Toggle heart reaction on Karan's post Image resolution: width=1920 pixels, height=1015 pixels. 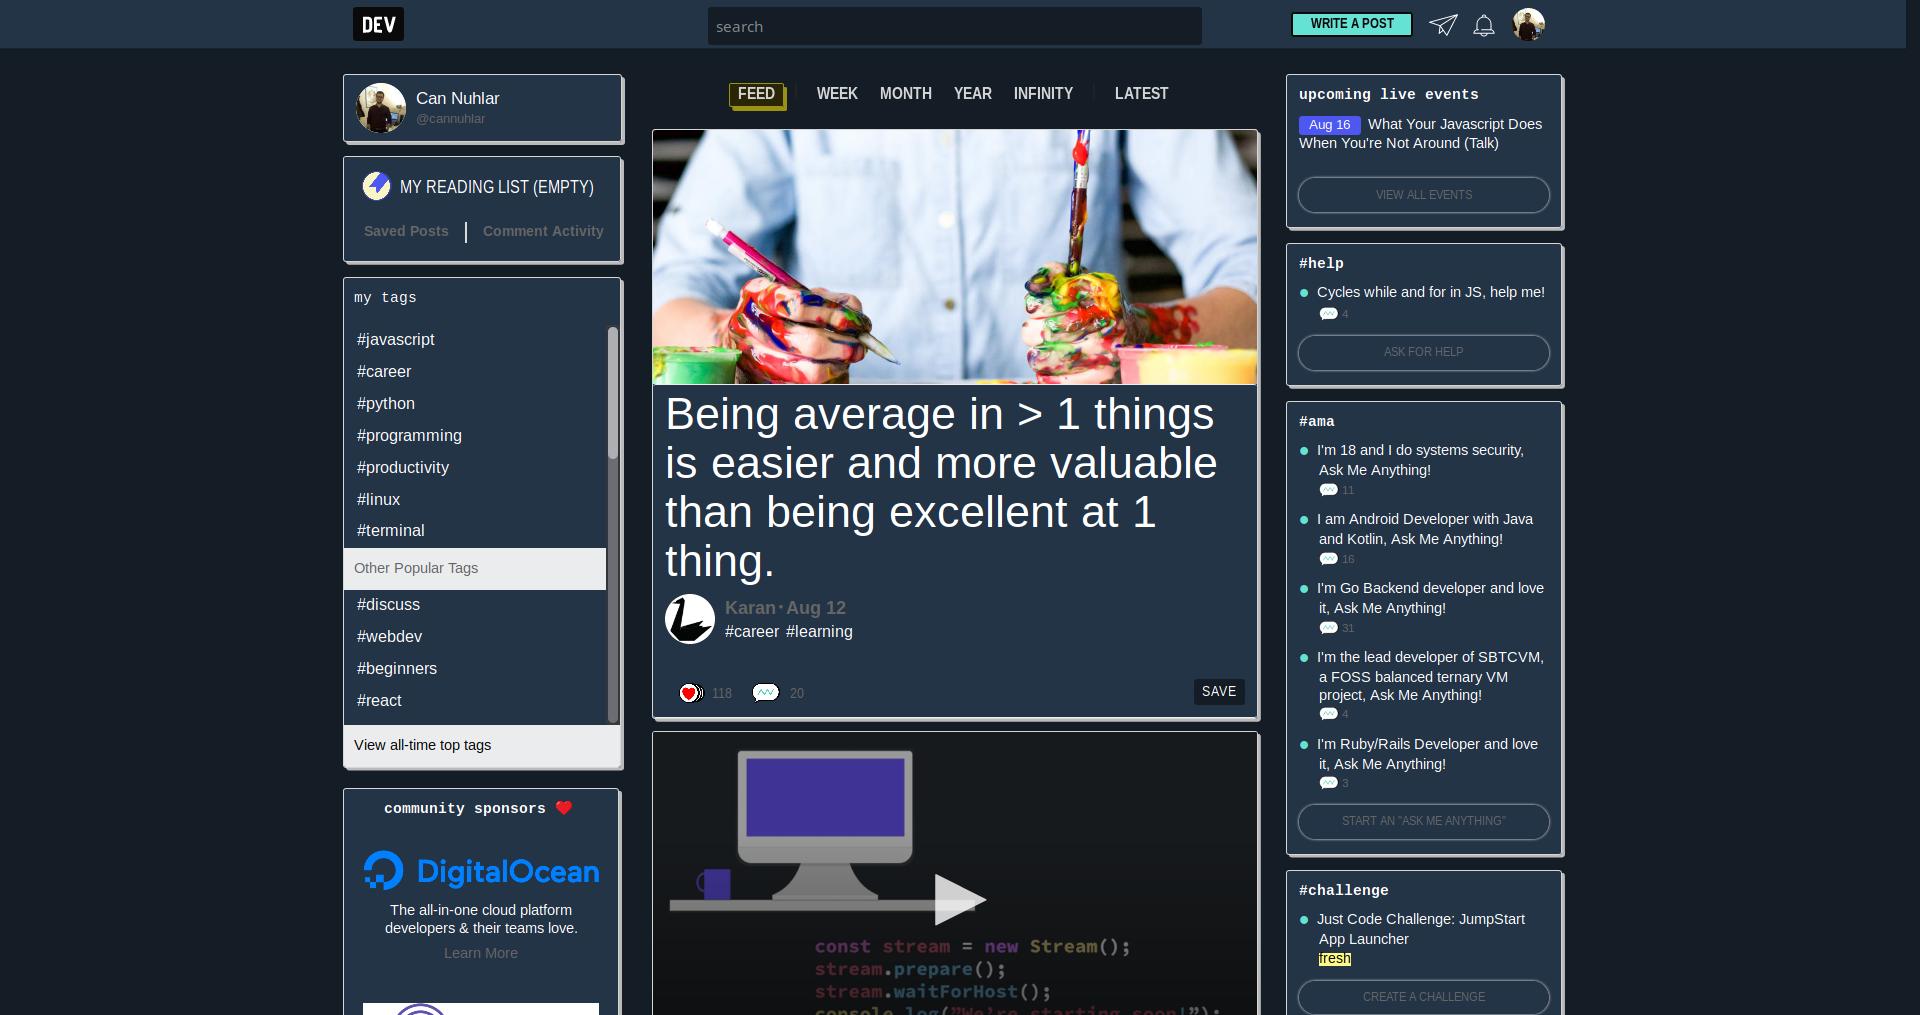tap(690, 692)
